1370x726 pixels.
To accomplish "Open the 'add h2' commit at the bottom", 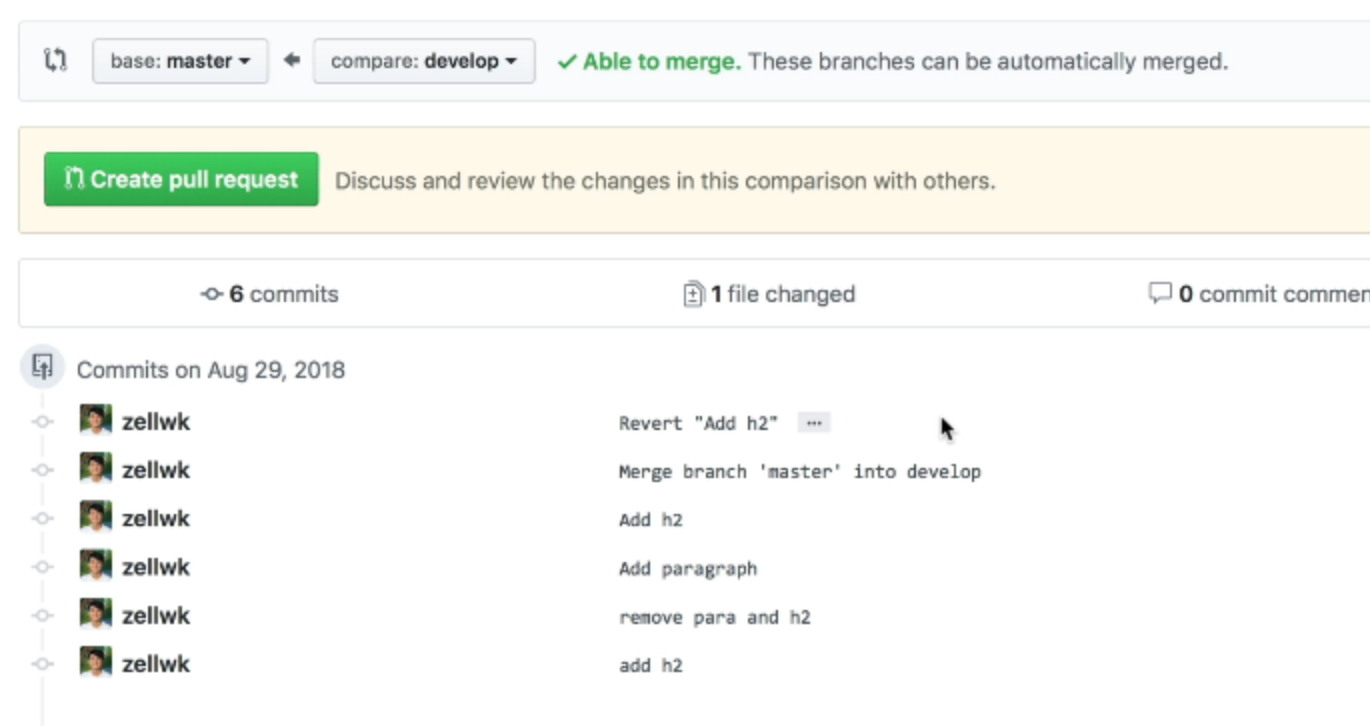I will [650, 662].
